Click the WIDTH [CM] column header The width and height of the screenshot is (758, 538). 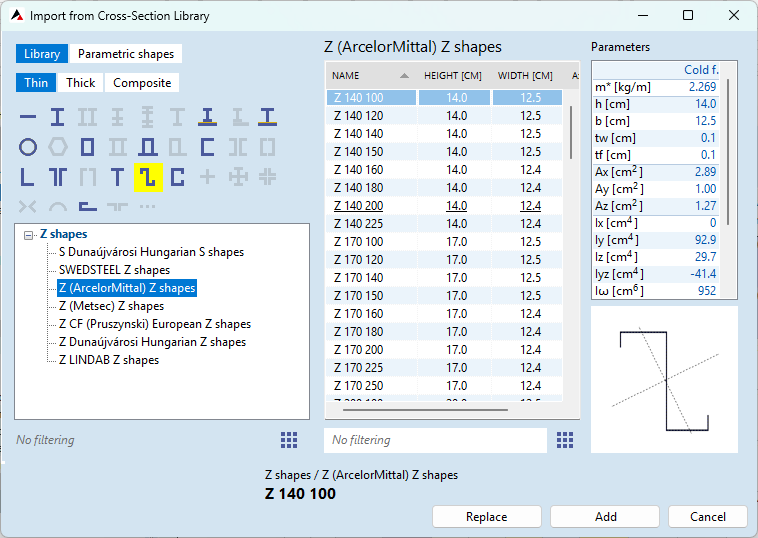[x=525, y=76]
